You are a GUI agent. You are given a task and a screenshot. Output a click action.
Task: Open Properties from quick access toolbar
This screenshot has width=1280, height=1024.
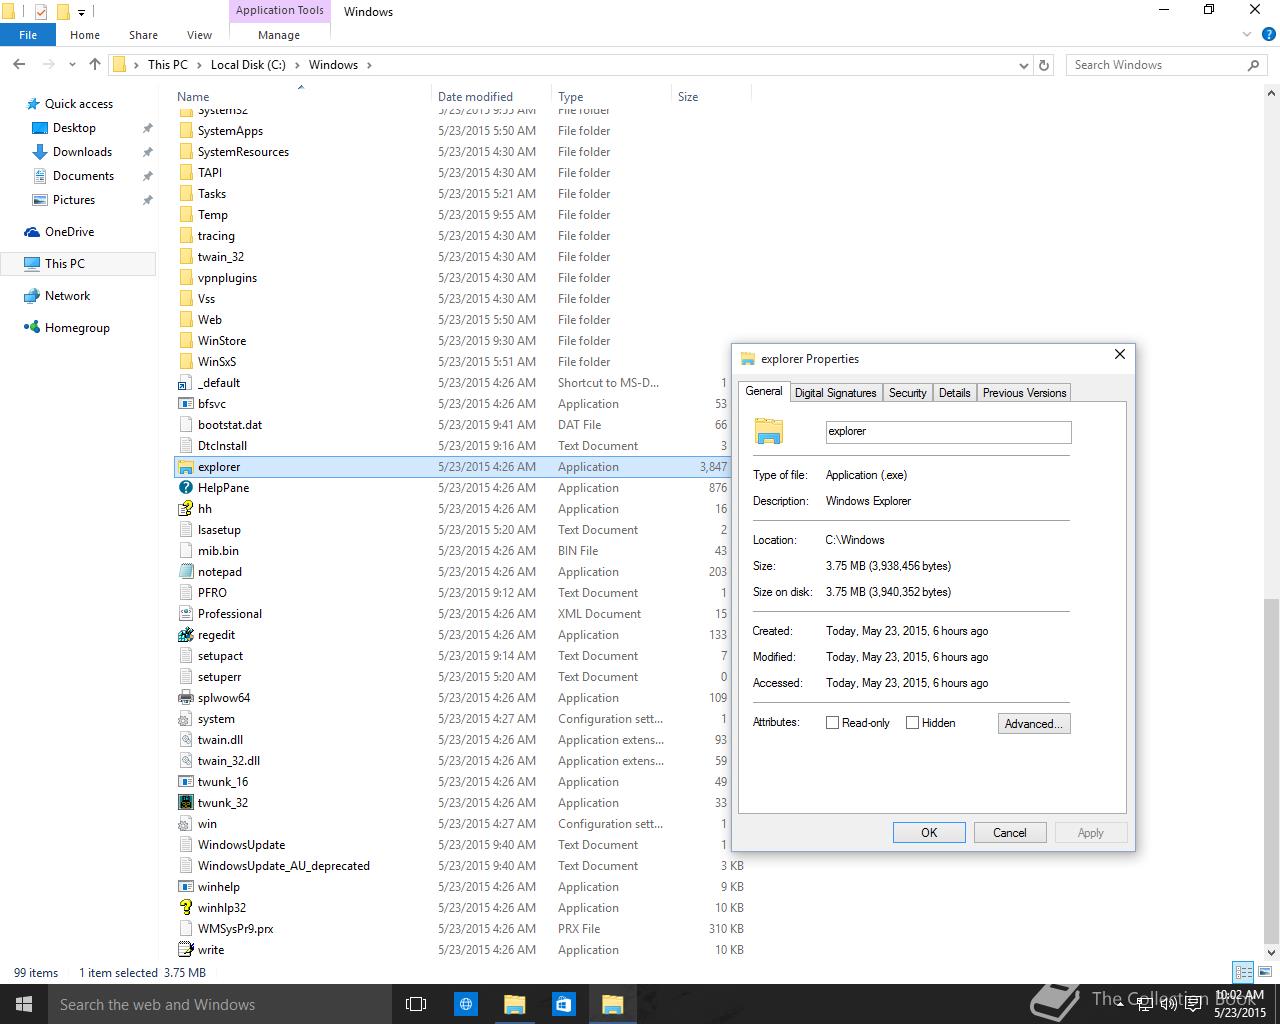[40, 12]
